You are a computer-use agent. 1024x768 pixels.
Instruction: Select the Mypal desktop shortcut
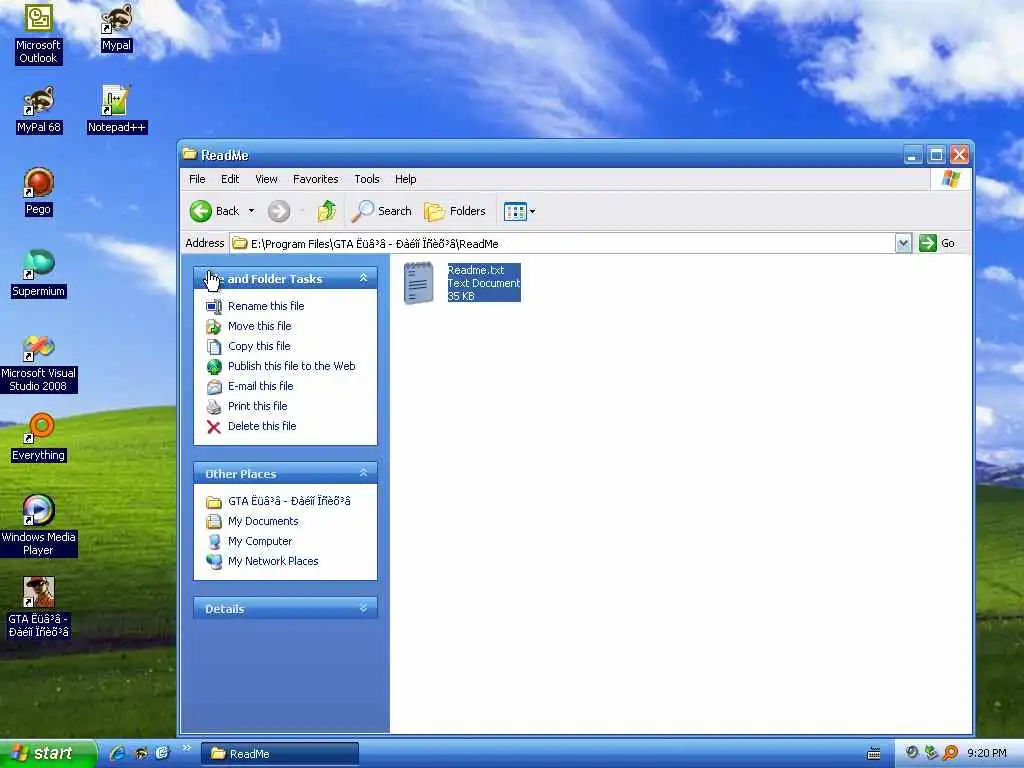tap(116, 28)
